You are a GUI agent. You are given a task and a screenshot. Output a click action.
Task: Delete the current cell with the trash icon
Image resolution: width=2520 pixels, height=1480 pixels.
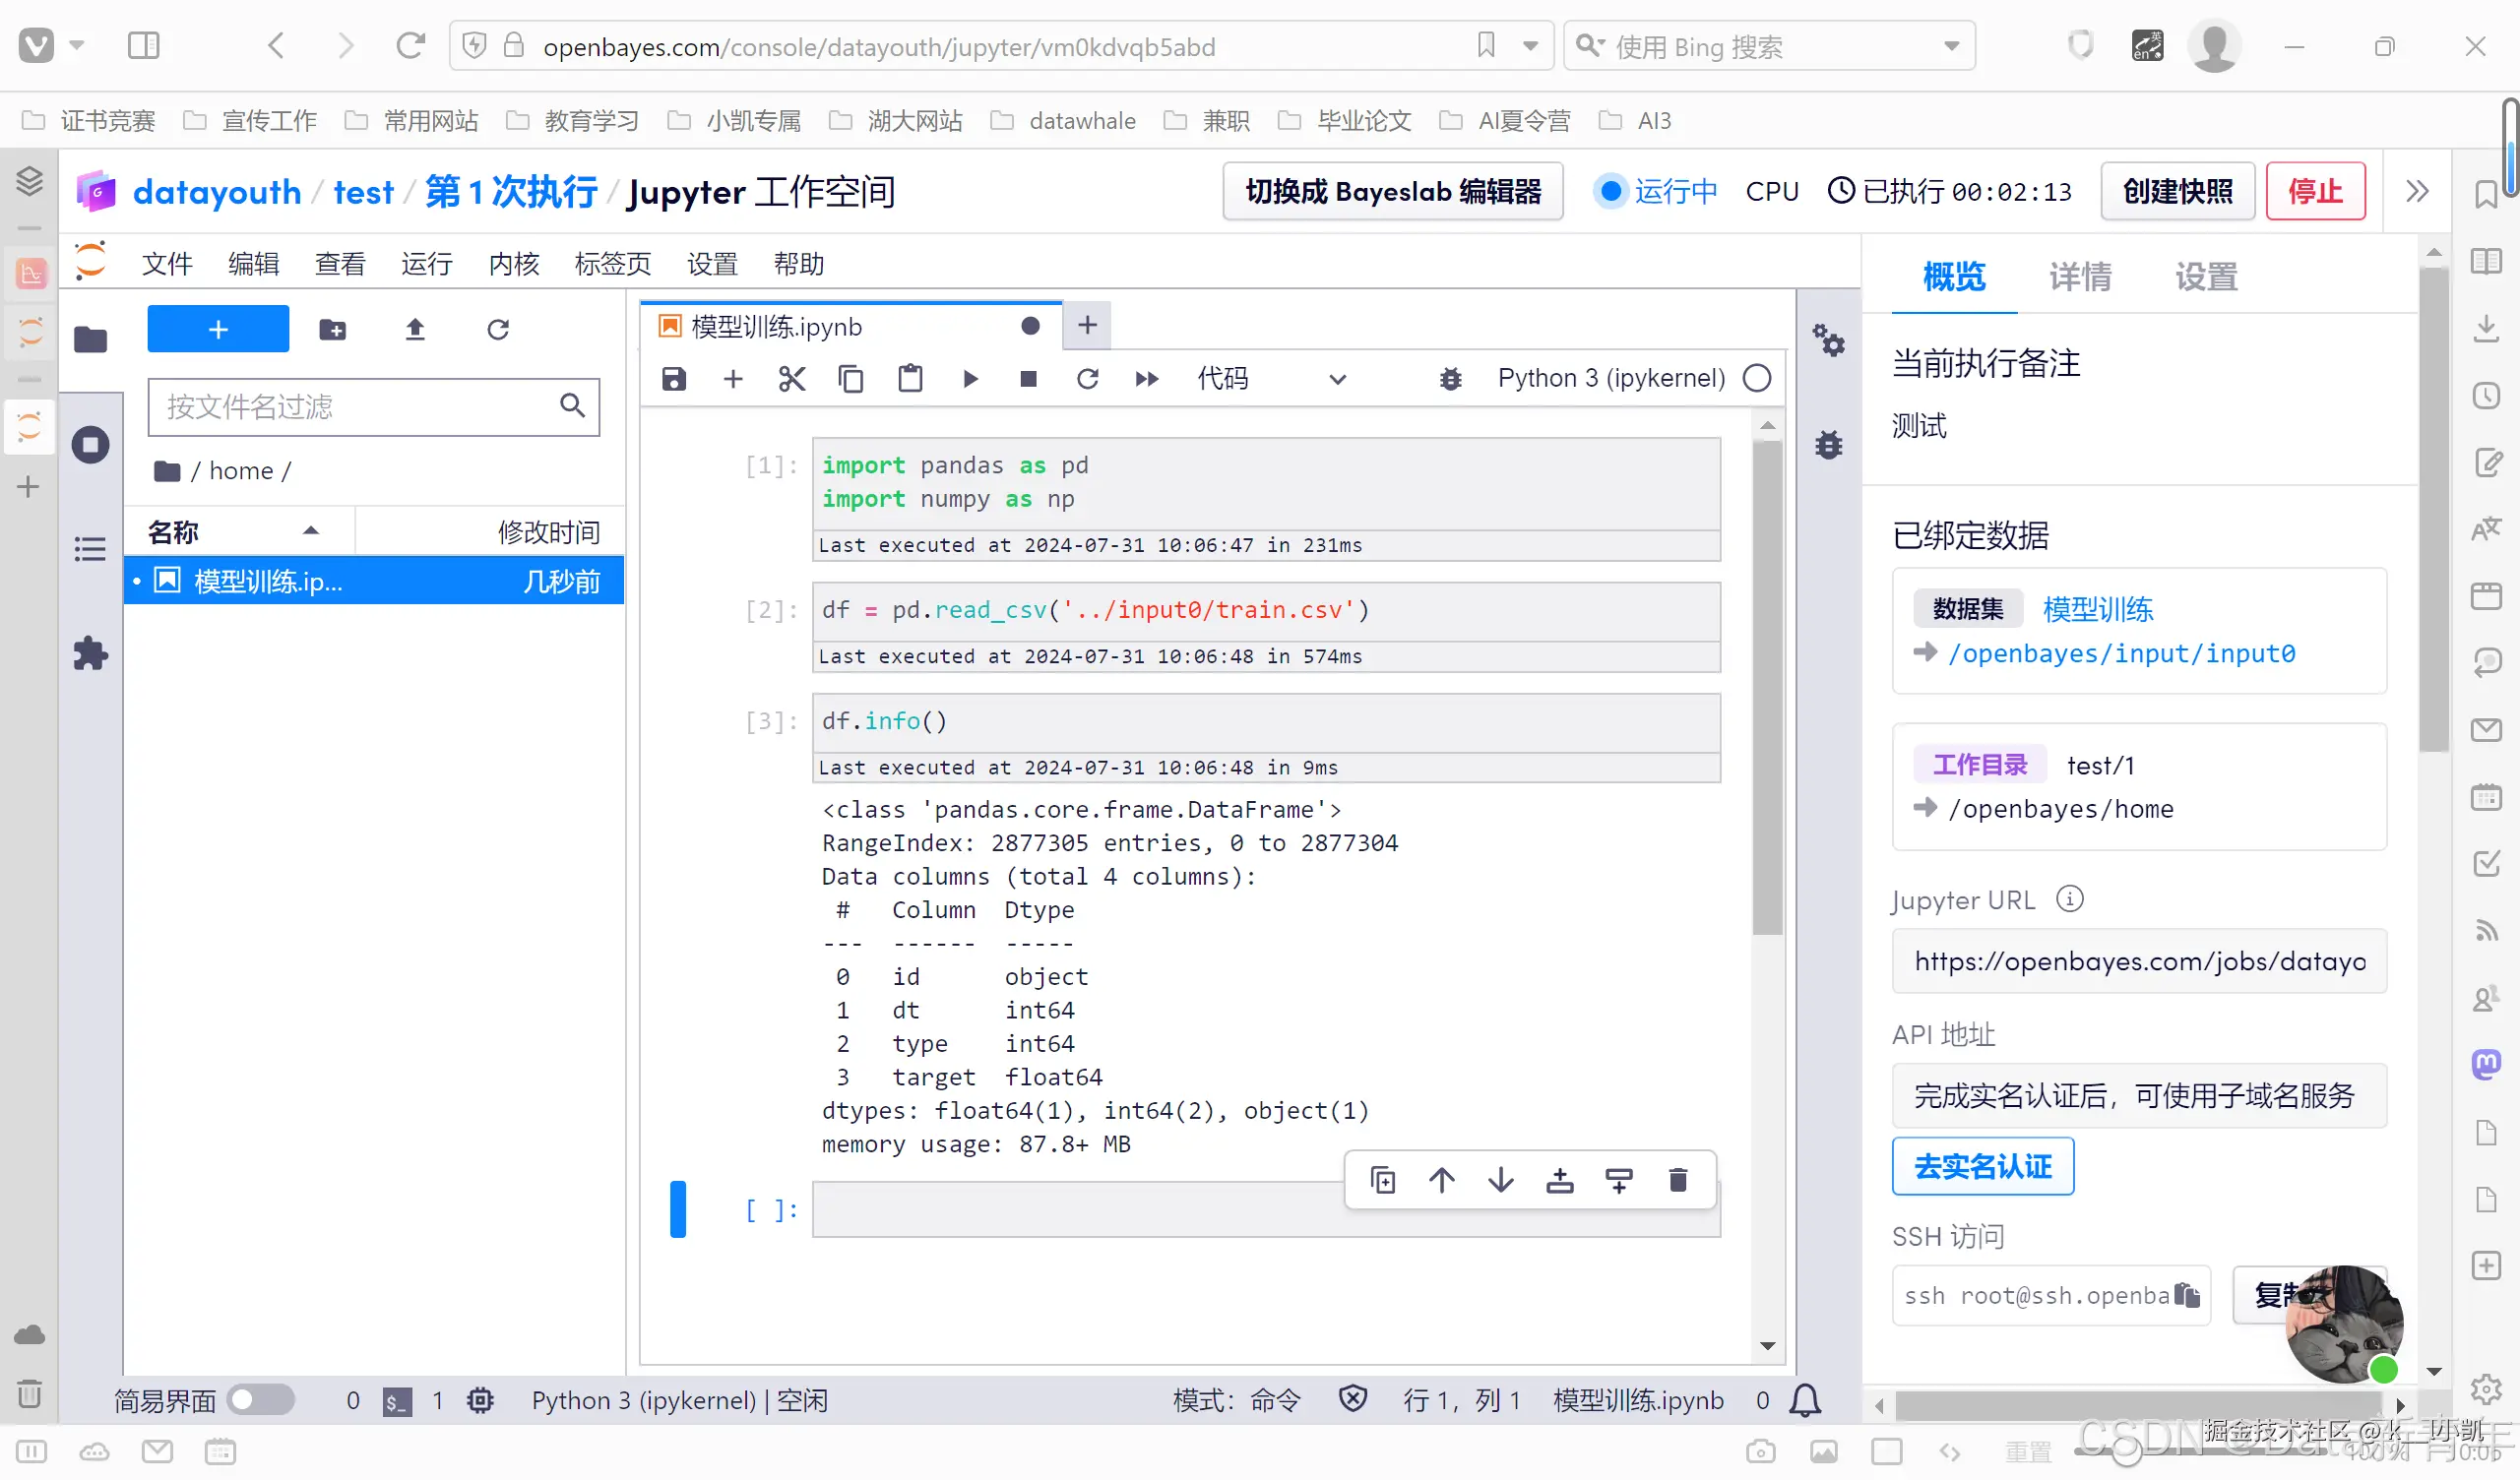point(1678,1181)
